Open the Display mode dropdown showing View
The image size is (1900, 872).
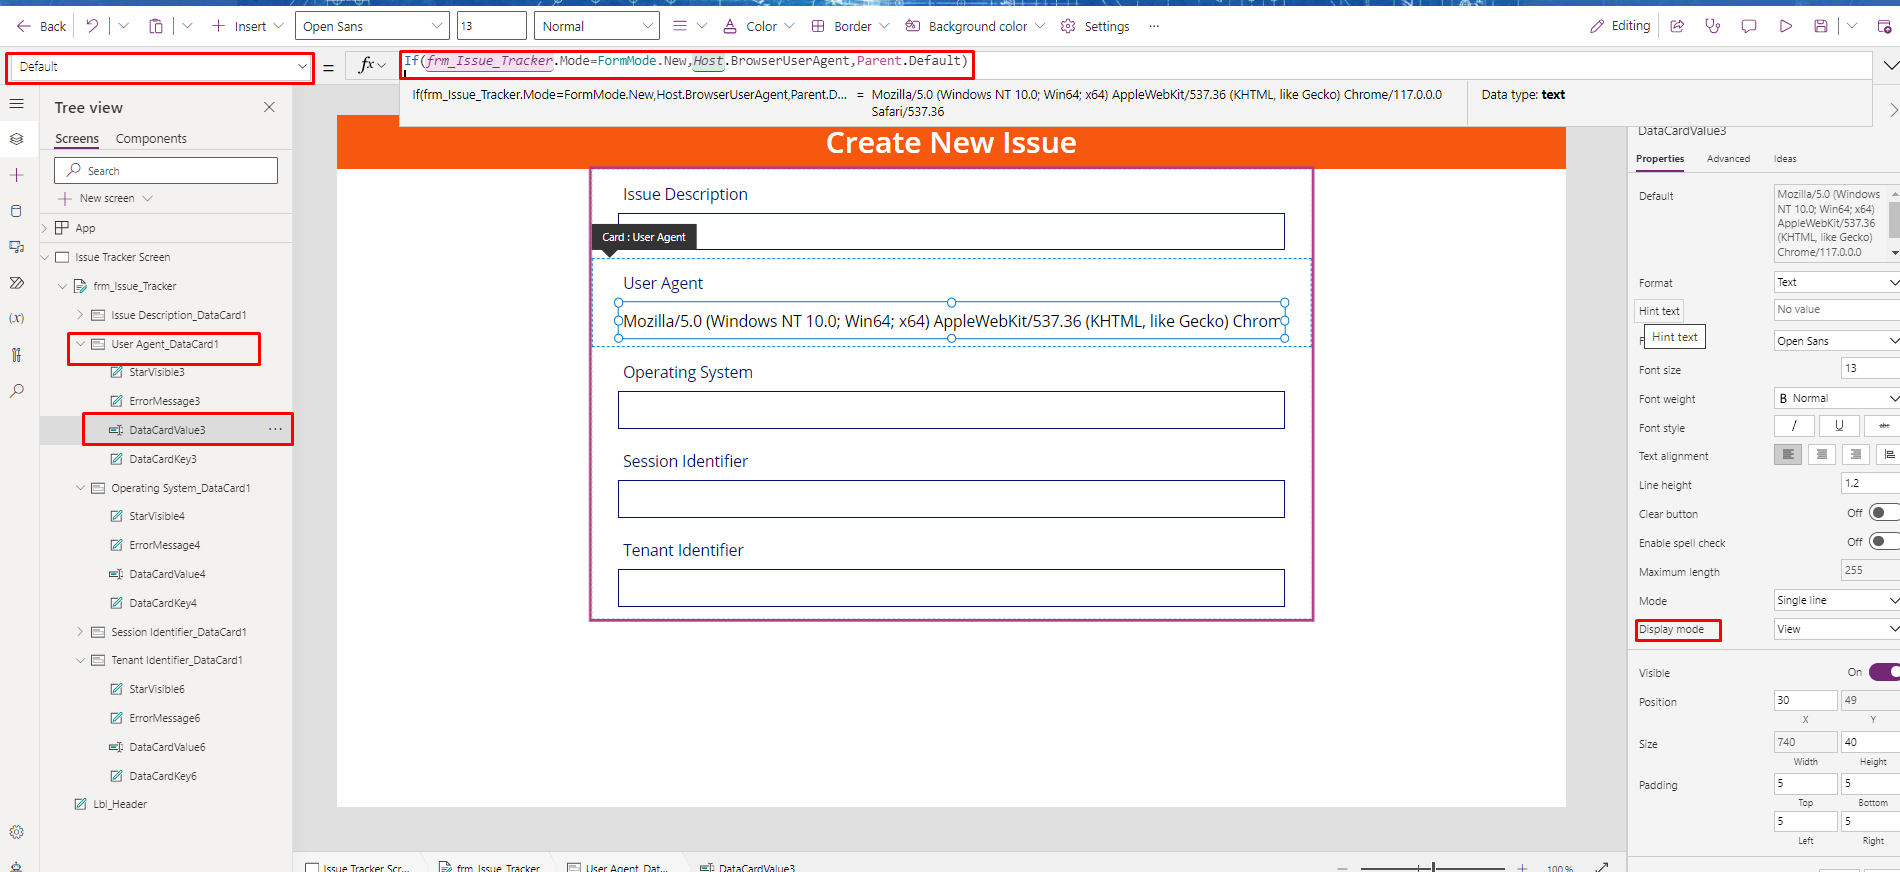[x=1836, y=629]
